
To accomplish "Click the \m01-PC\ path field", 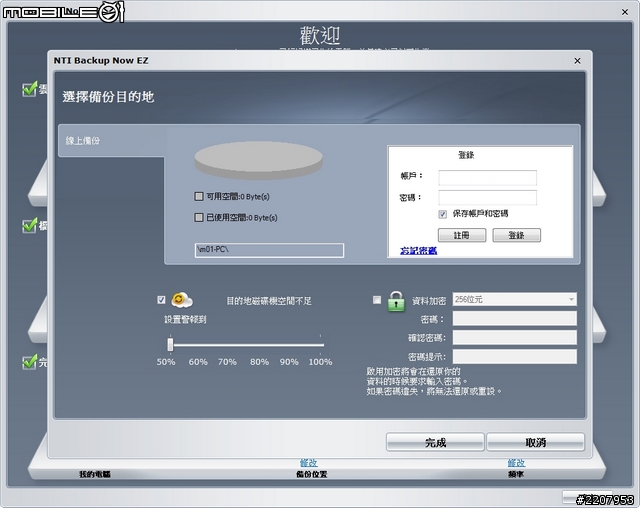I will 269,250.
